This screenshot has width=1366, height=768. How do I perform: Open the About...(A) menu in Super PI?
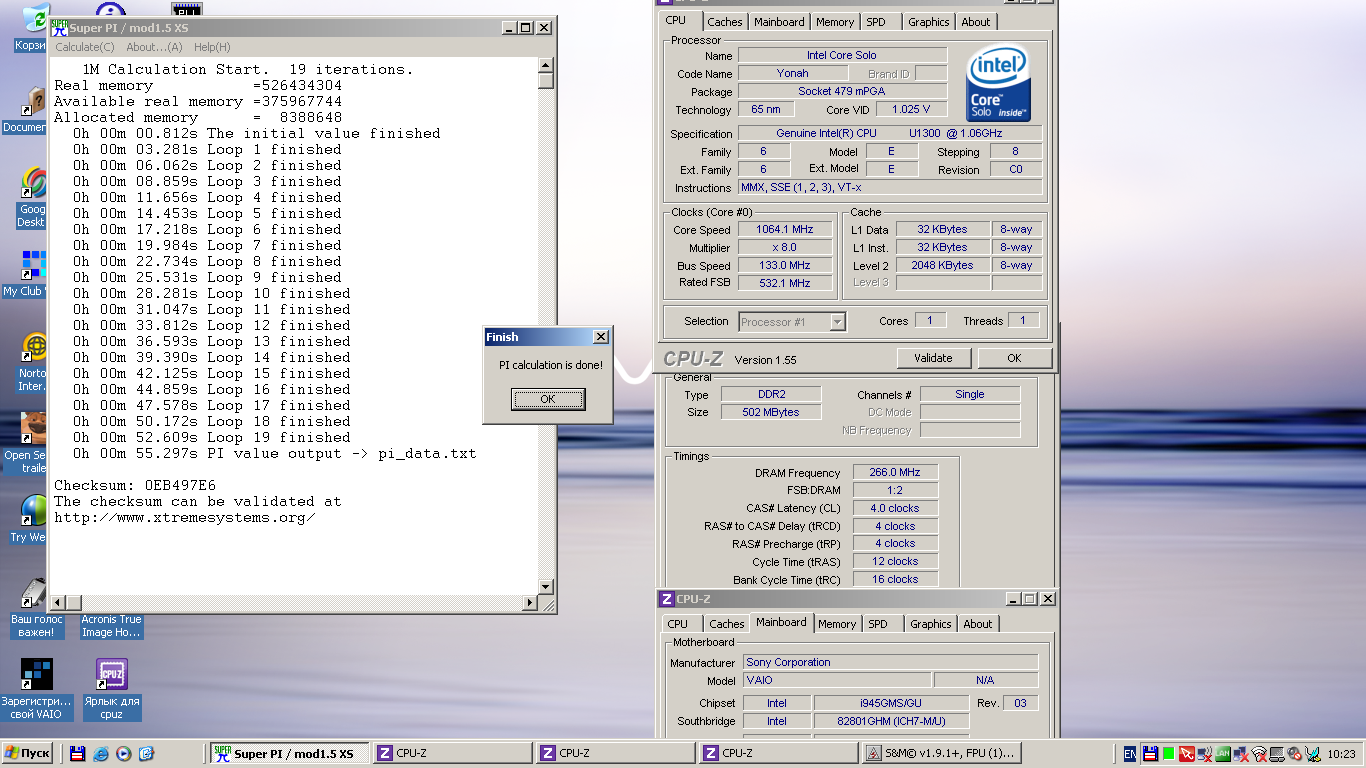tap(155, 47)
